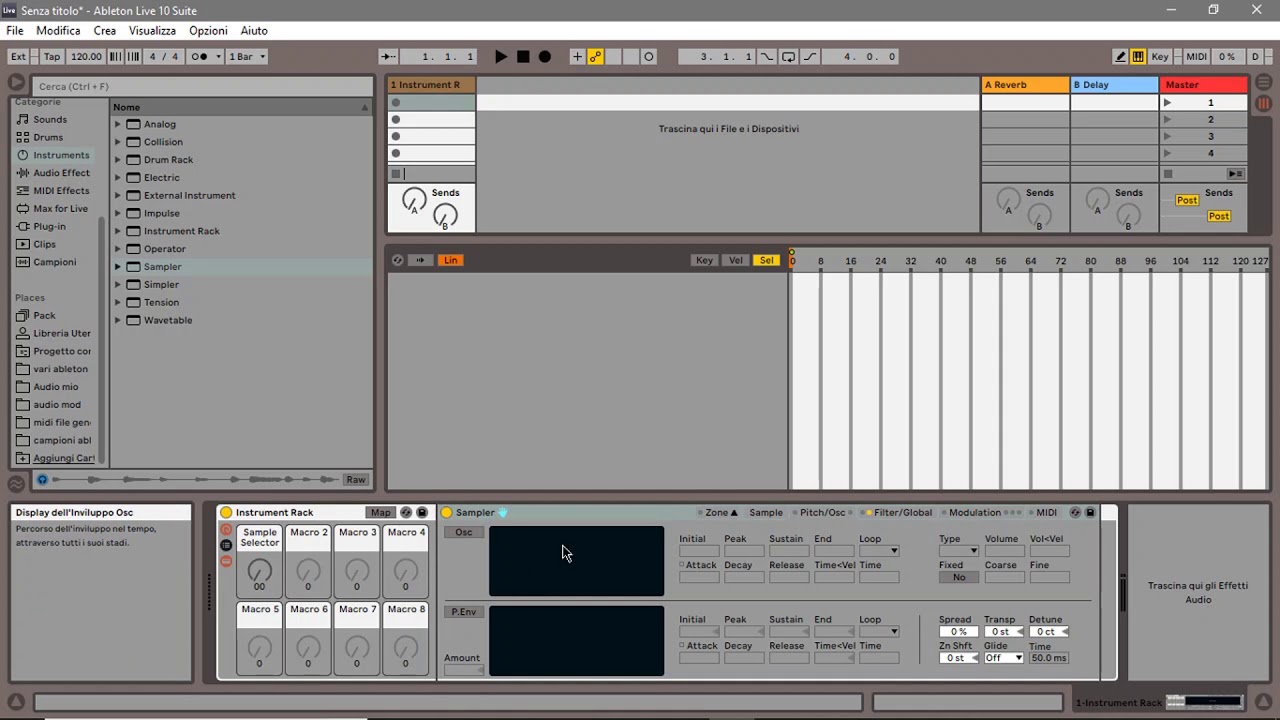
Task: Select the Sel zone editor button
Action: pos(767,260)
